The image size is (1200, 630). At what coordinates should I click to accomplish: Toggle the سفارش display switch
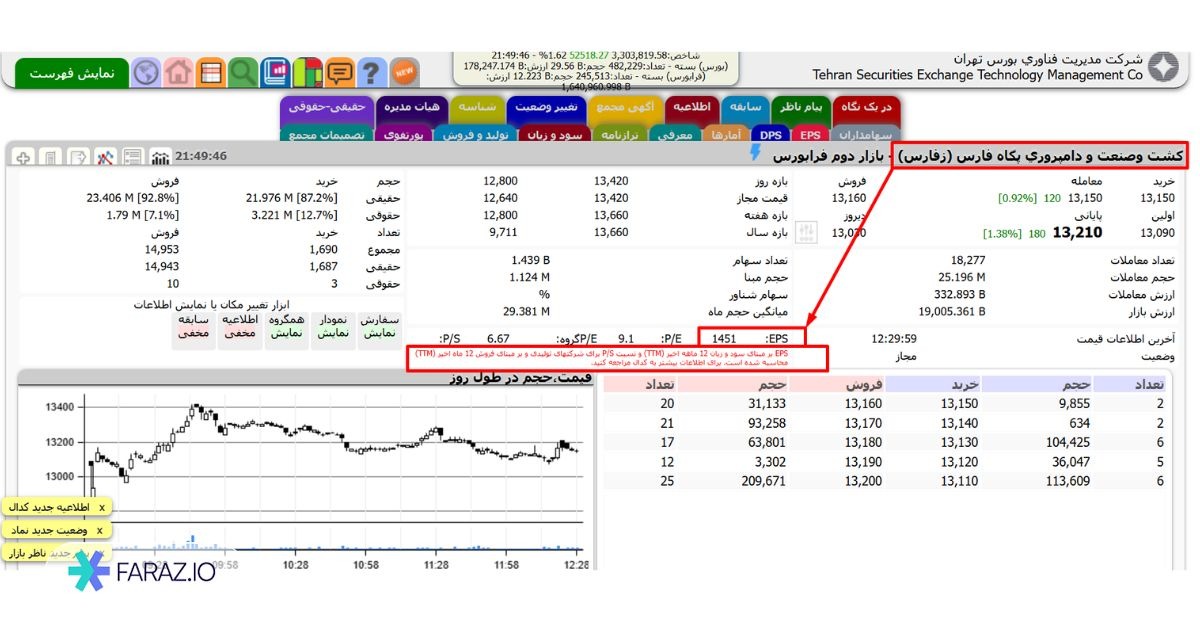pos(379,327)
